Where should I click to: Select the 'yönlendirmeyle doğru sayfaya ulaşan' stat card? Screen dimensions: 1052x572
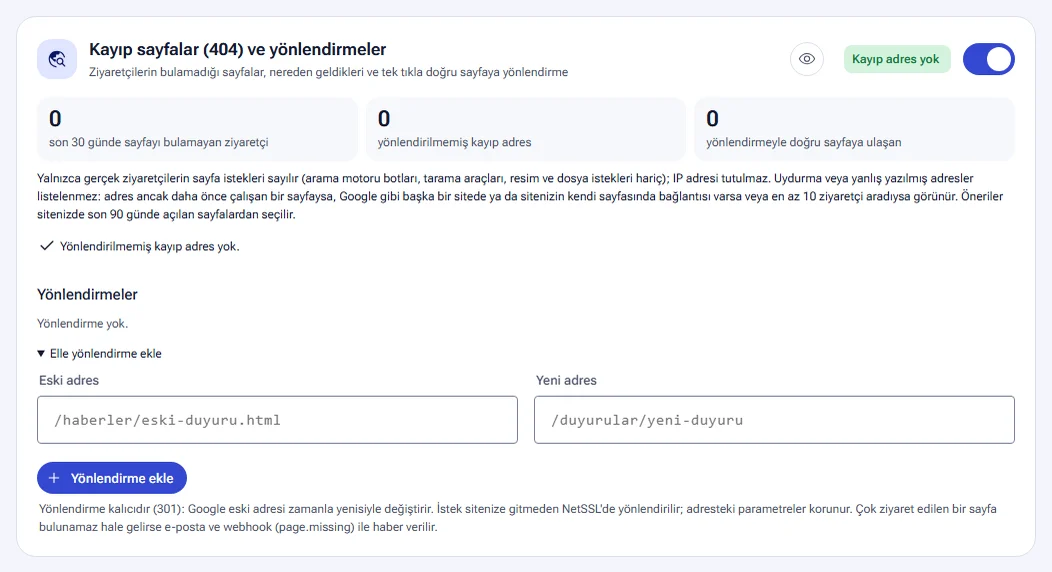[854, 129]
